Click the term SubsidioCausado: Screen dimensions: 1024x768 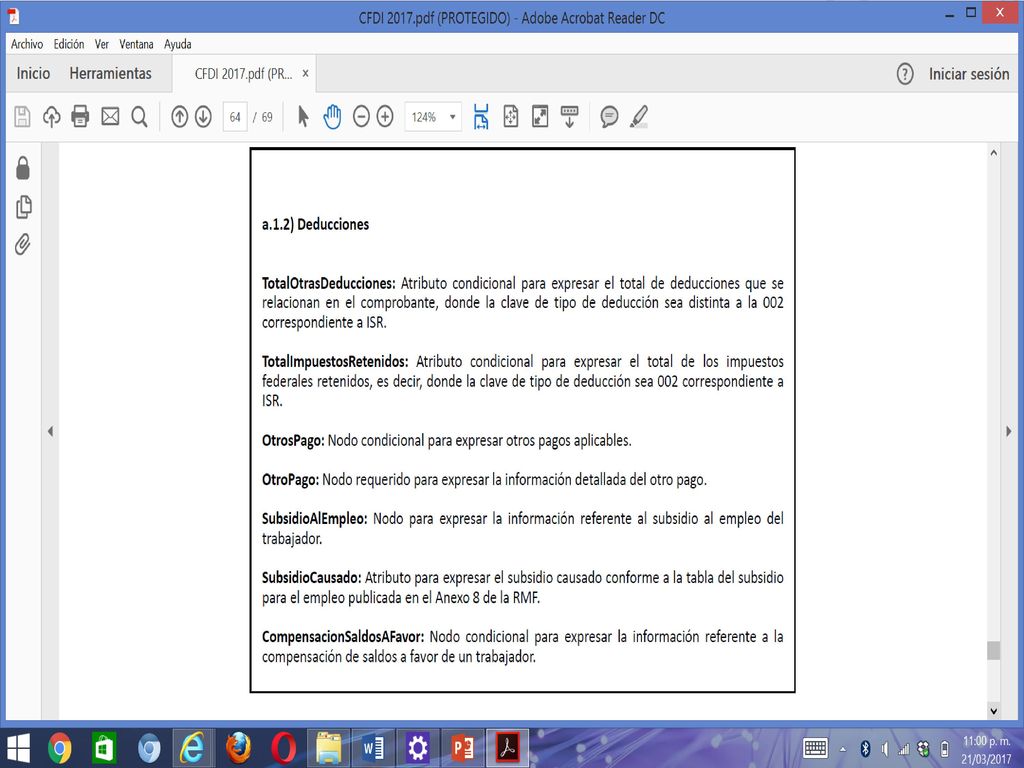(x=311, y=578)
